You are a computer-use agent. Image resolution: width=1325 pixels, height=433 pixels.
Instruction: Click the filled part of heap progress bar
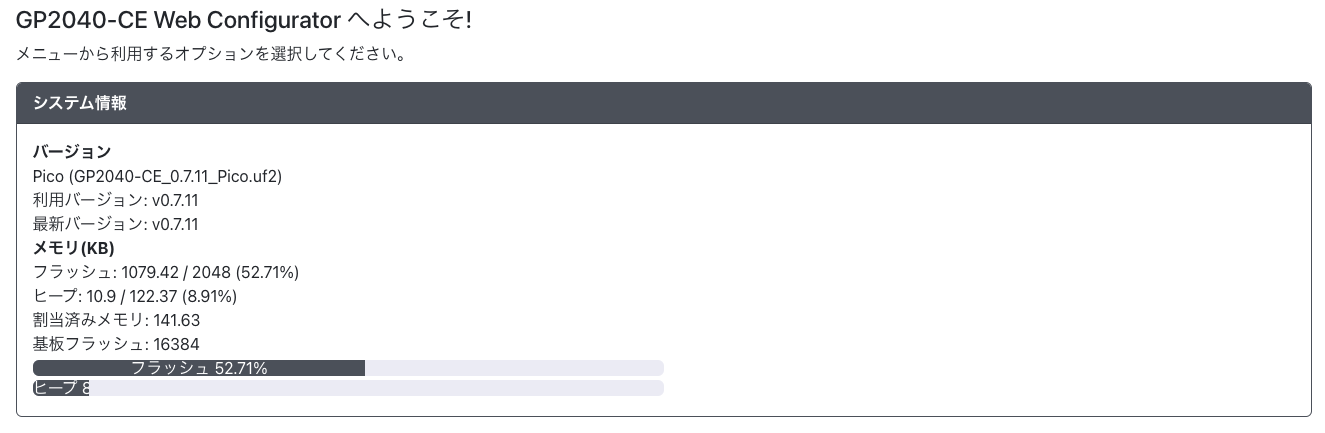tap(61, 388)
